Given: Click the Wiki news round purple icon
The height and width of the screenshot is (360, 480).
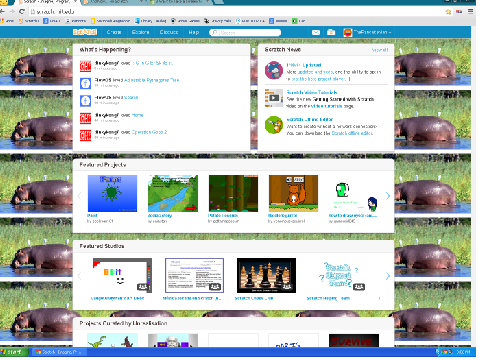Looking at the screenshot, I should click(x=274, y=70).
